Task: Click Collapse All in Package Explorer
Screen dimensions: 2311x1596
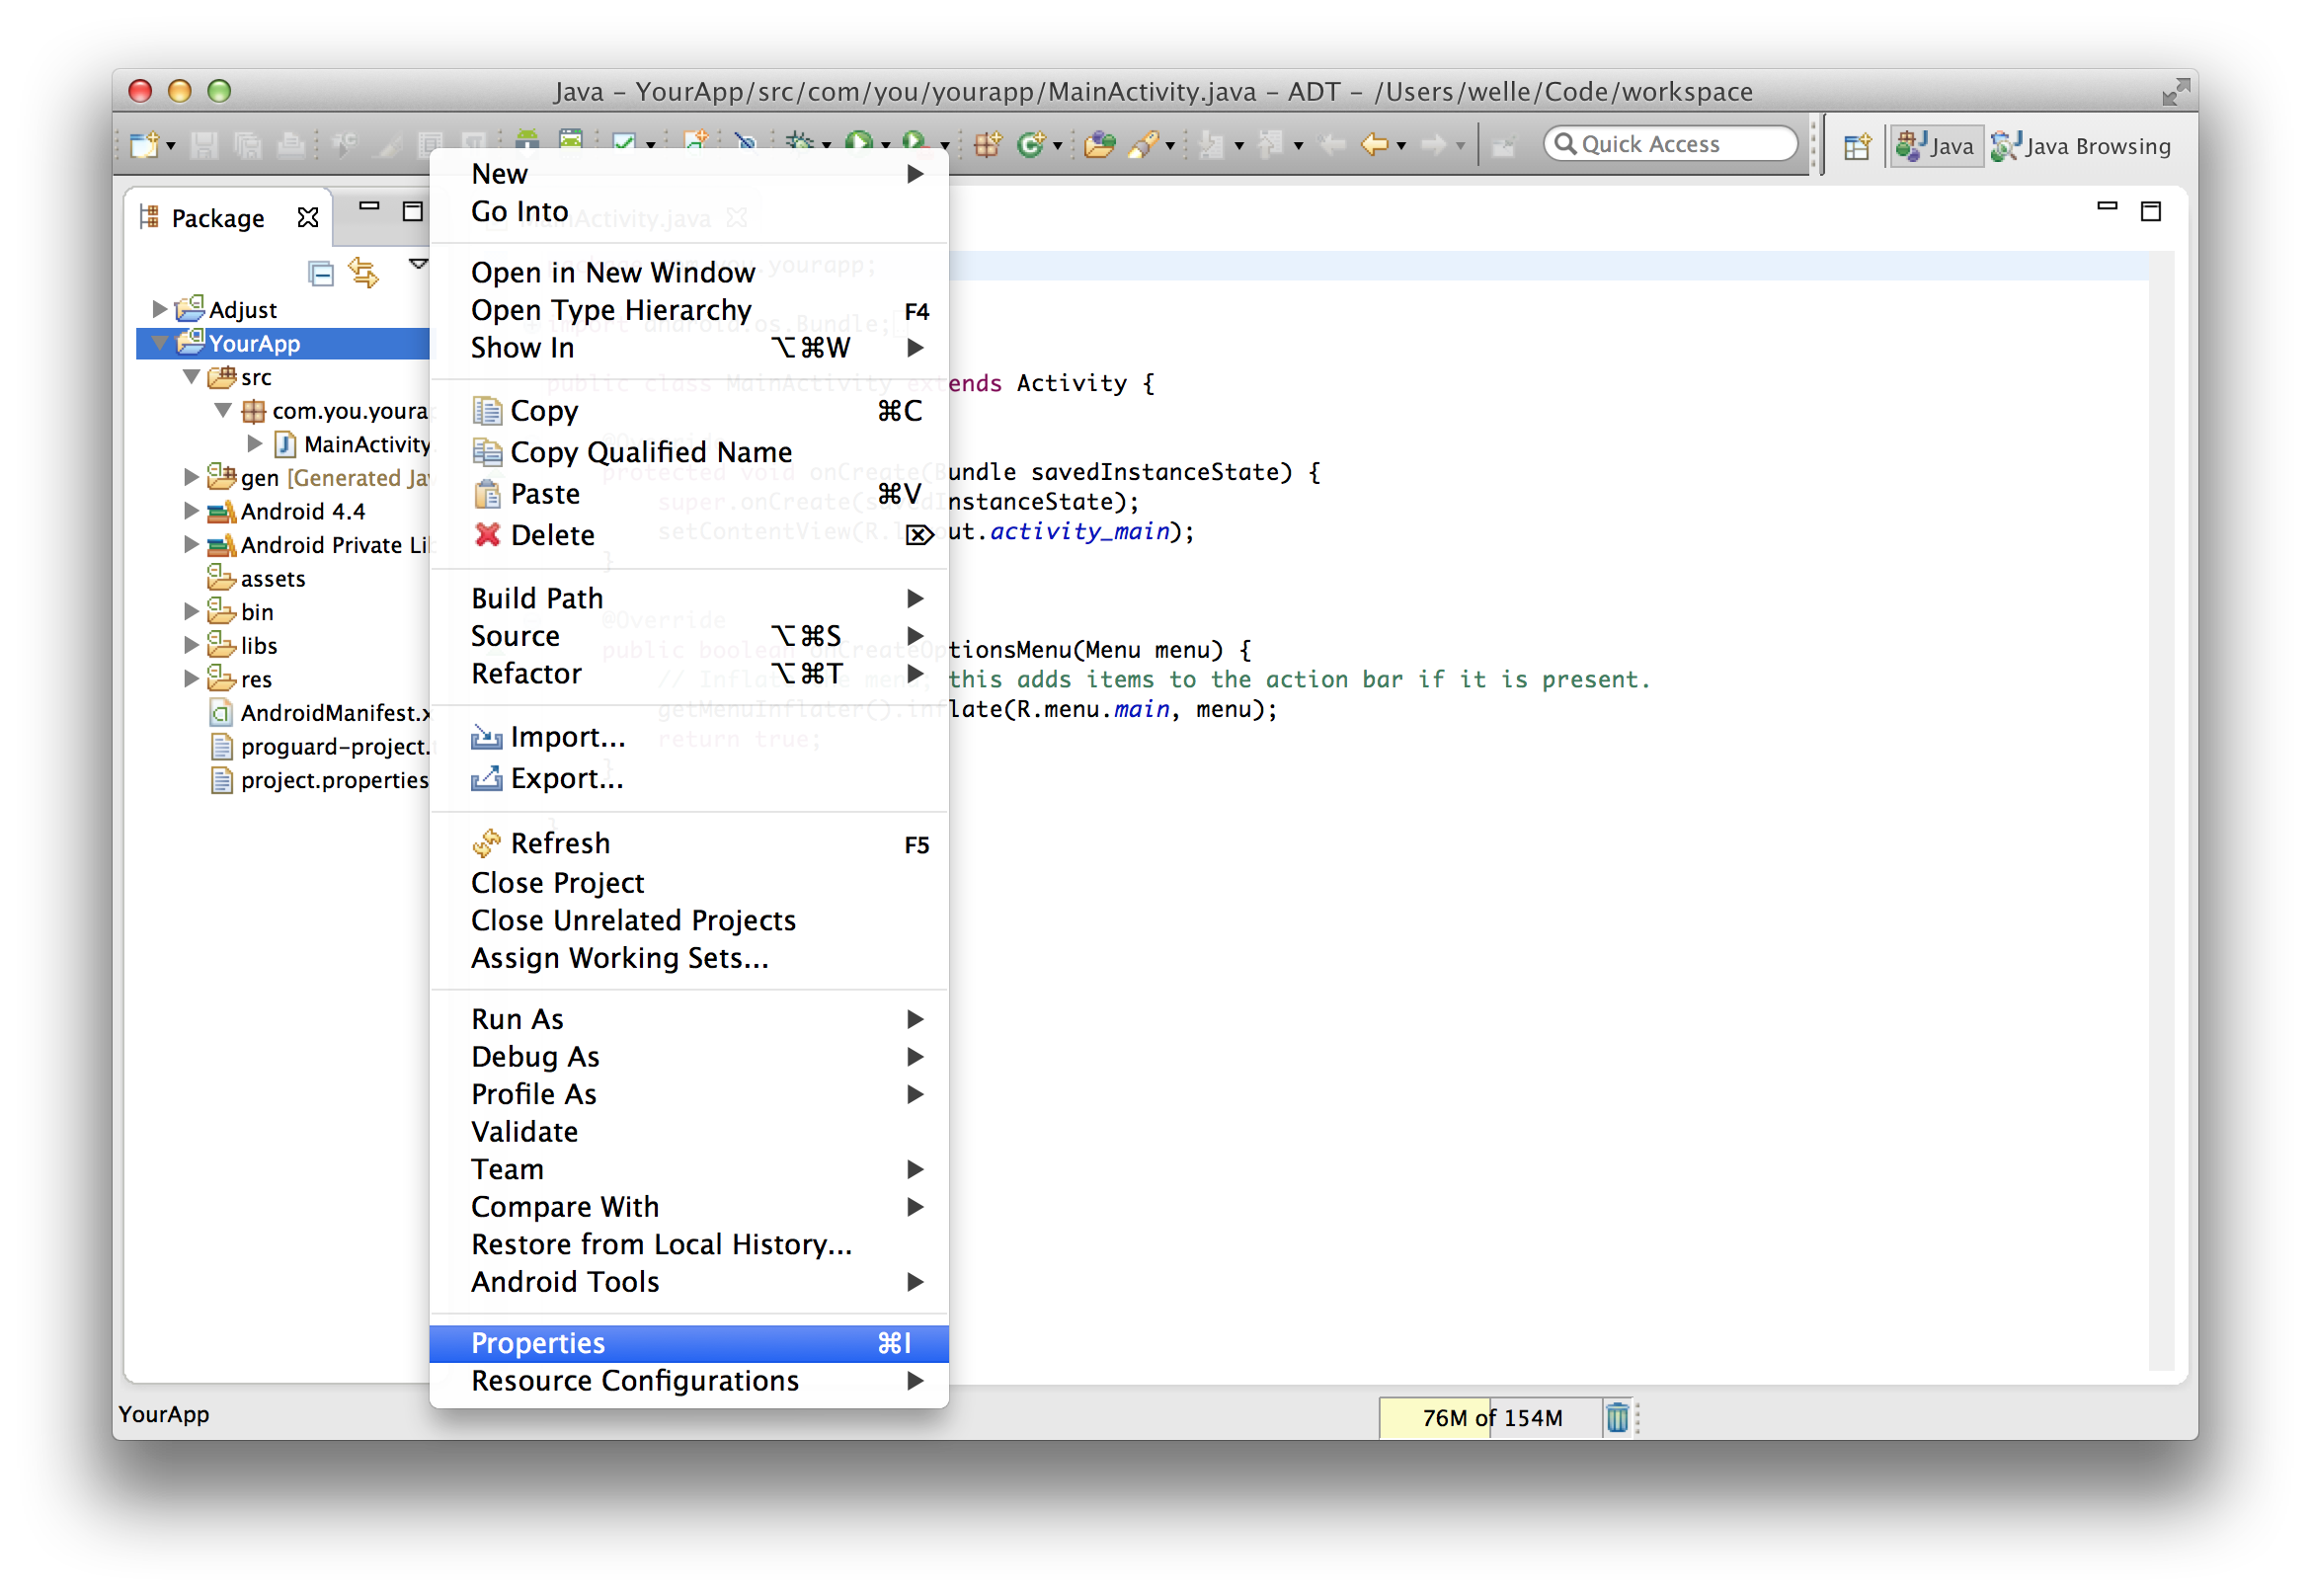Action: 321,273
